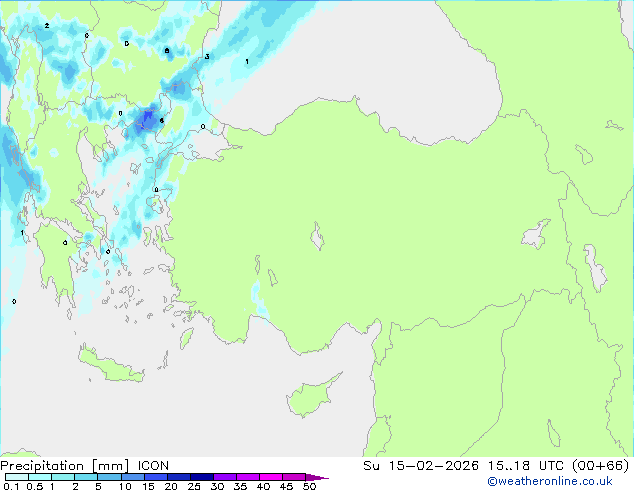634x490 pixels.
Task: Click the purple over-50 arrow on the legend
Action: click(x=317, y=478)
